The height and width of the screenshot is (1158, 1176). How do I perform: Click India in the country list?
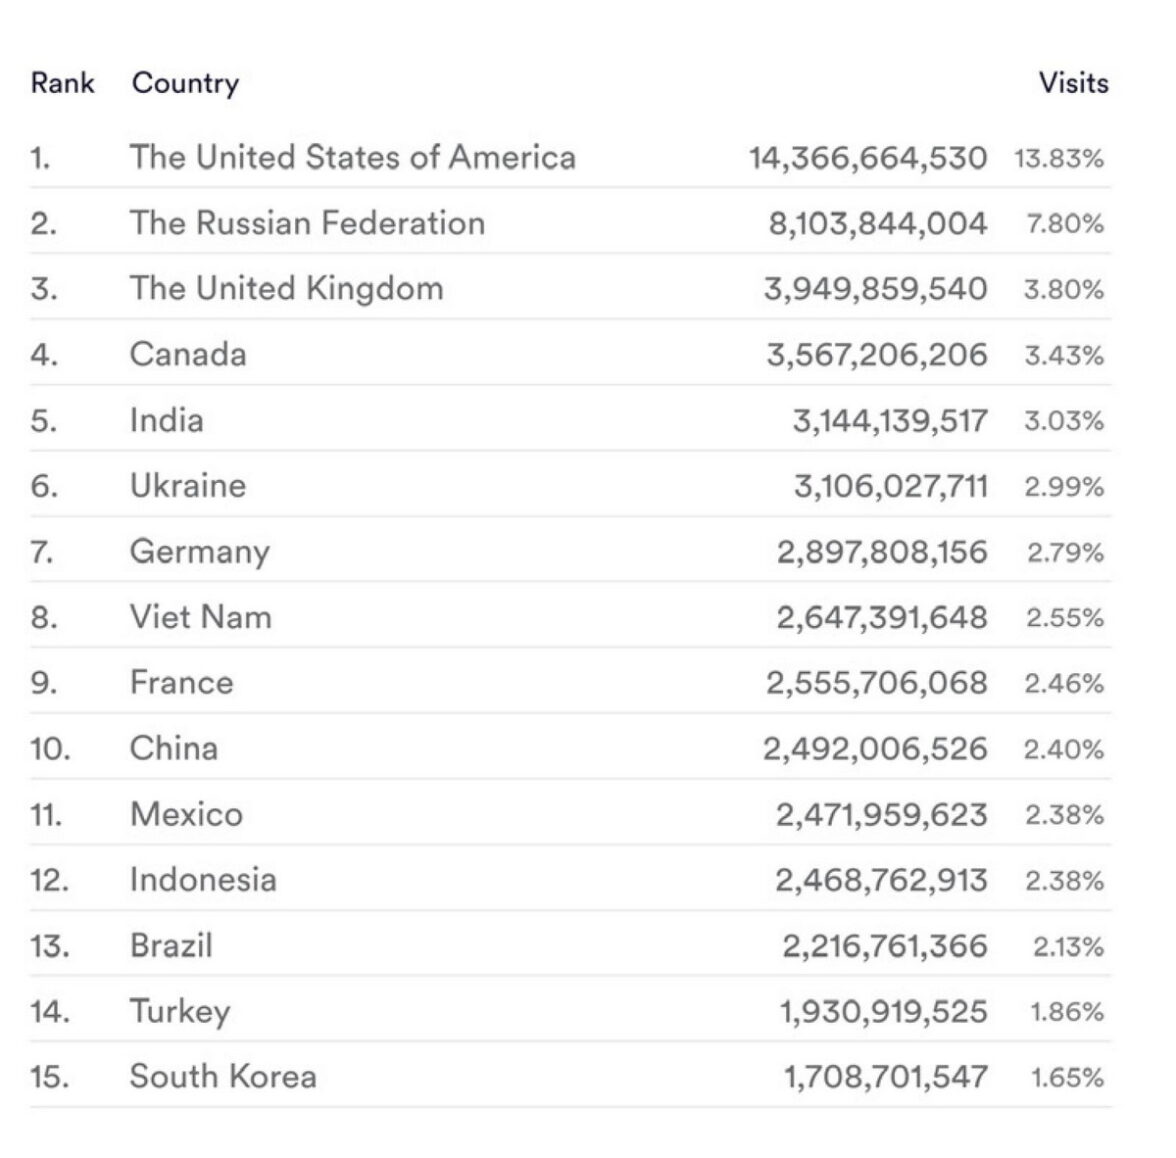coord(166,420)
